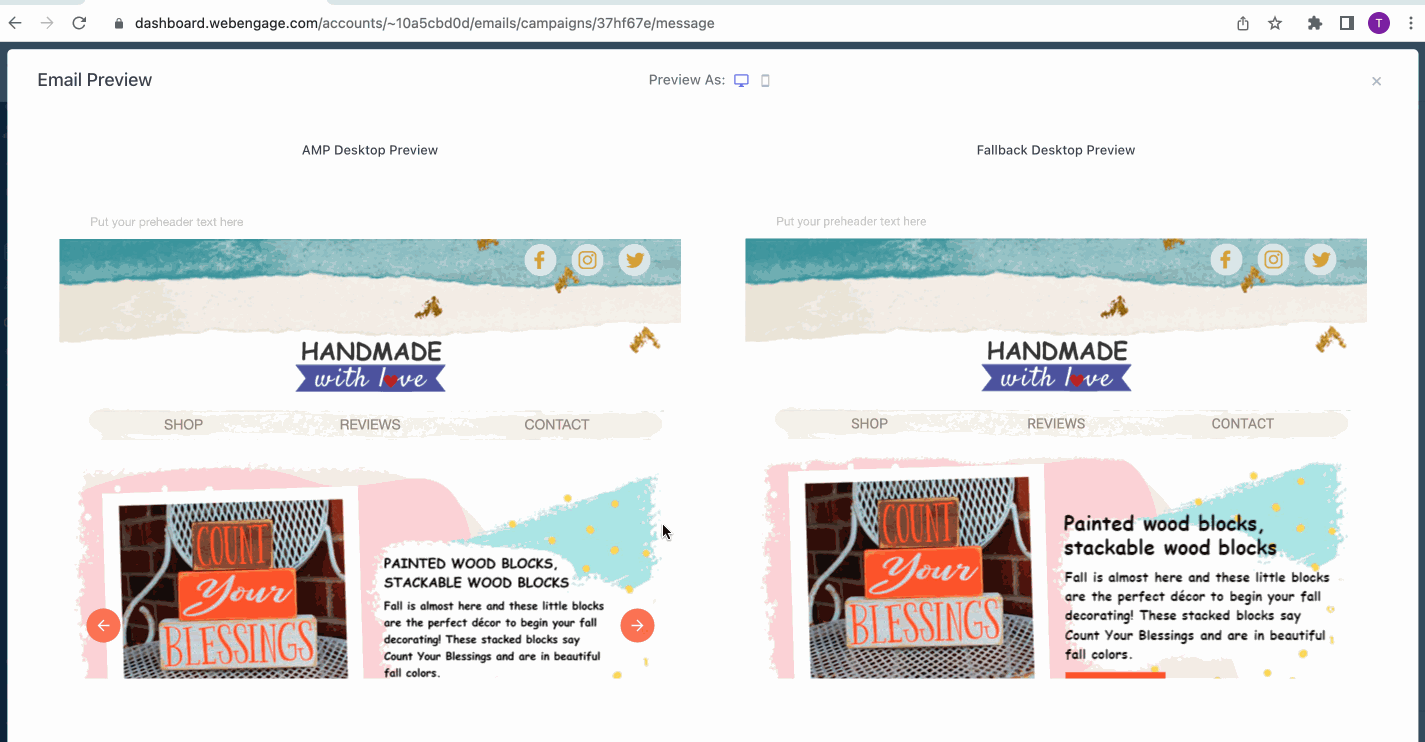This screenshot has height=742, width=1425.
Task: Reload the browser page
Action: 79,23
